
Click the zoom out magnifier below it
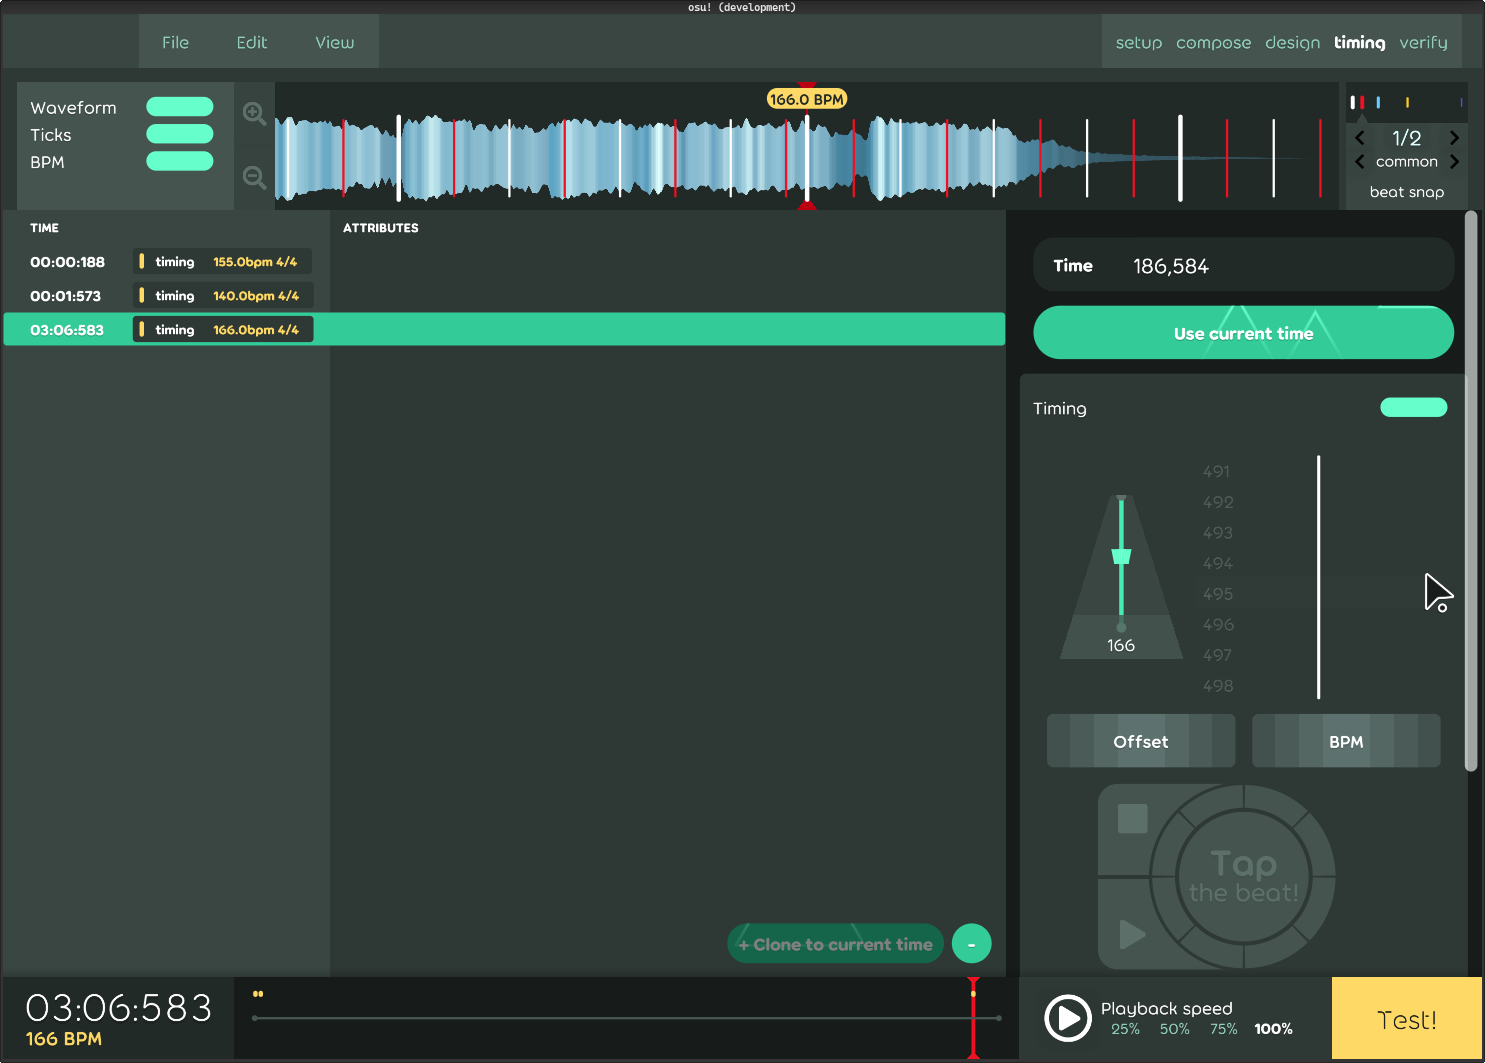pyautogui.click(x=254, y=178)
